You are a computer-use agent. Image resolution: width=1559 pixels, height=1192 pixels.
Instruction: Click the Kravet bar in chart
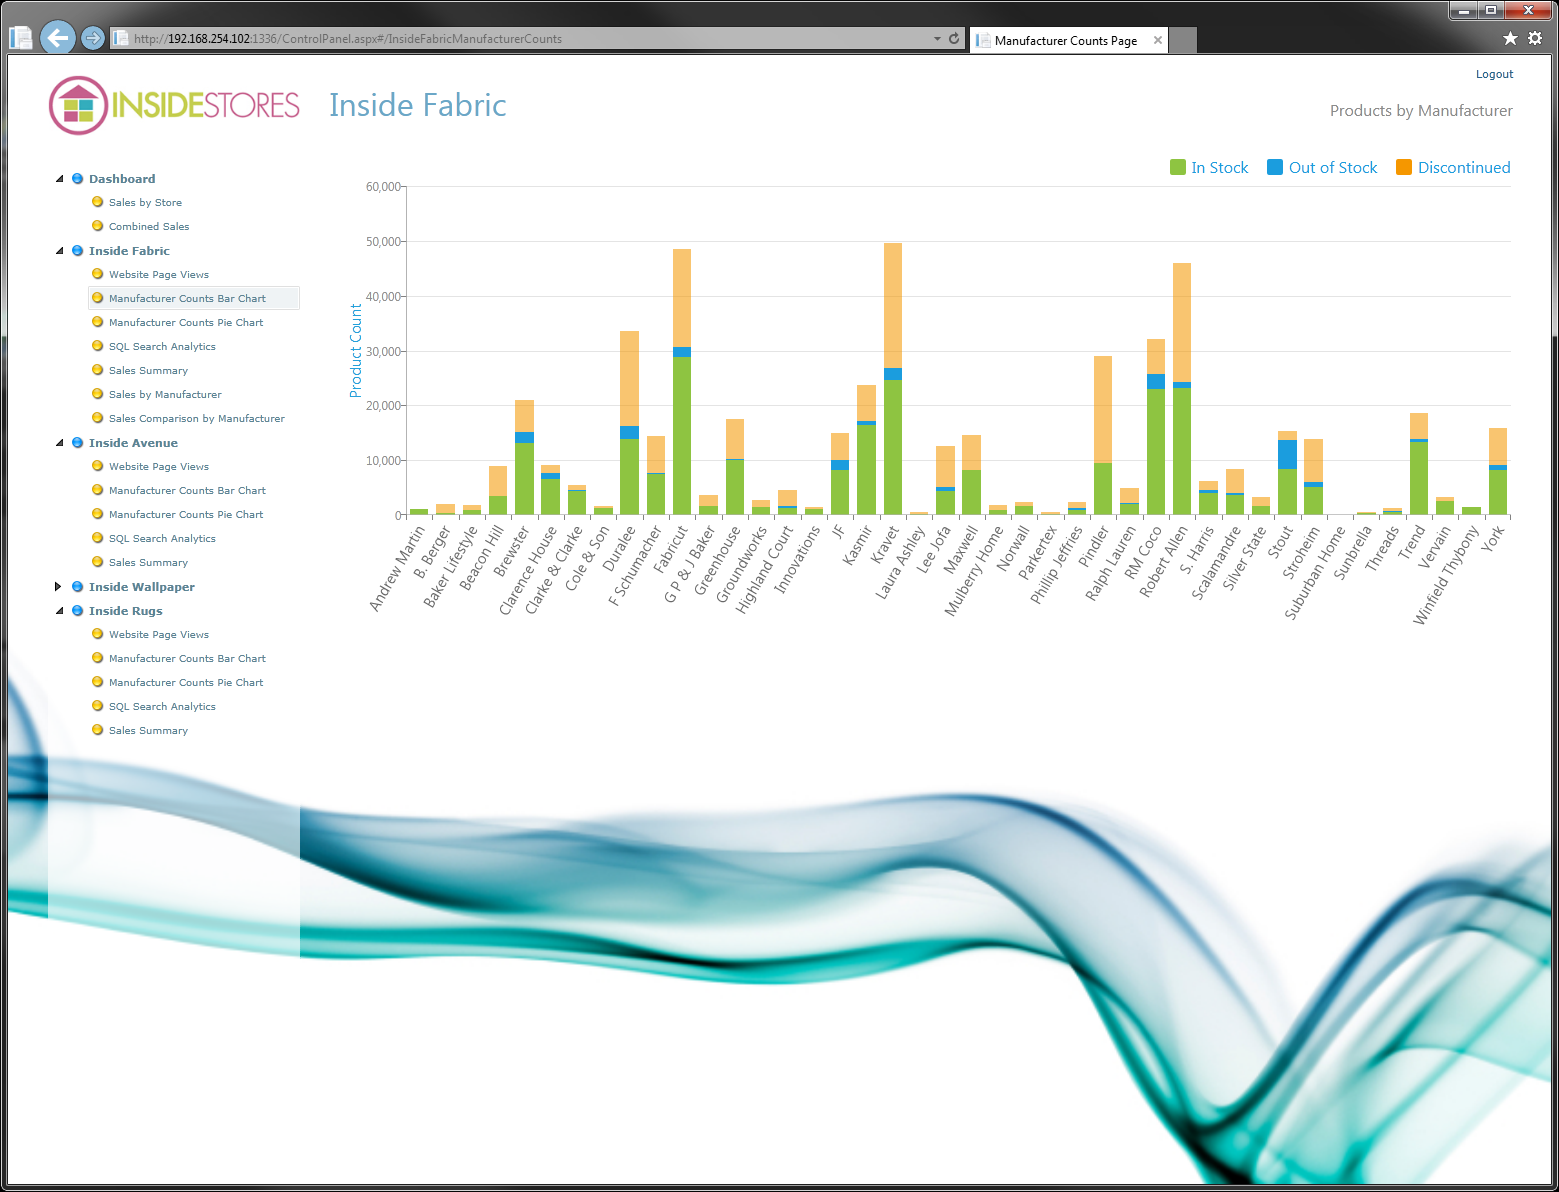coord(893,379)
